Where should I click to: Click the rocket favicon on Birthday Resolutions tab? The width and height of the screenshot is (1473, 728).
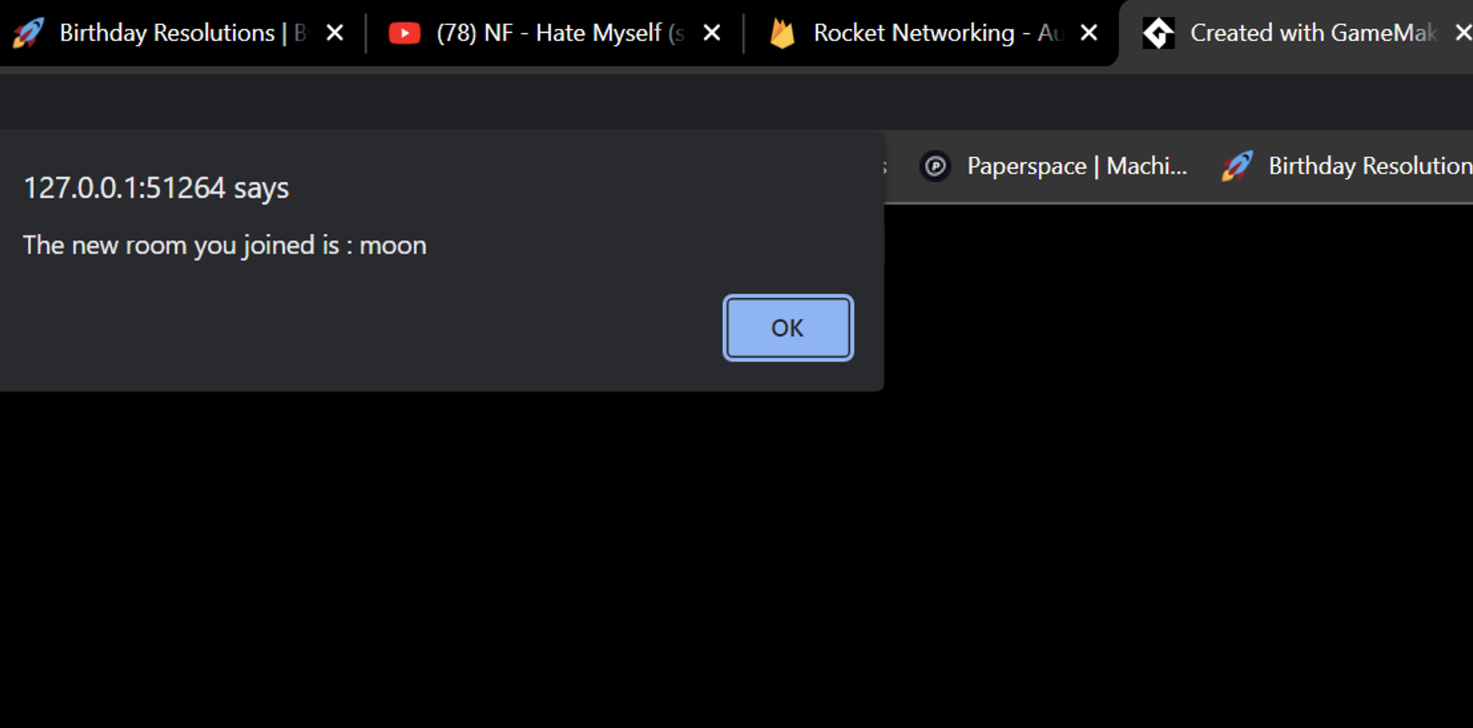click(x=28, y=33)
